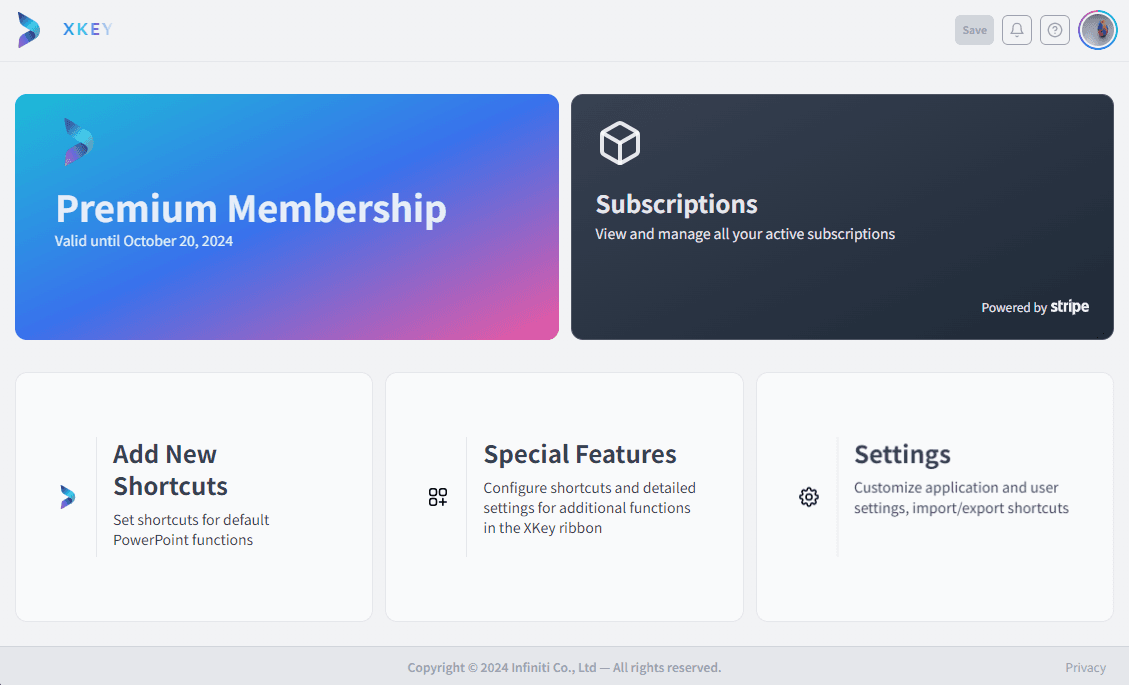
Task: Open the notifications bell
Action: [x=1017, y=30]
